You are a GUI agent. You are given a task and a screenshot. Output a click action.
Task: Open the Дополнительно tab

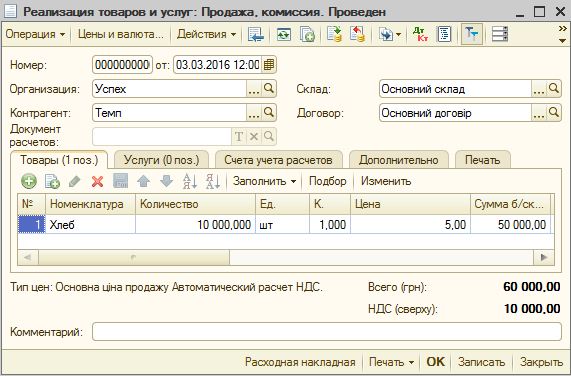pyautogui.click(x=398, y=160)
